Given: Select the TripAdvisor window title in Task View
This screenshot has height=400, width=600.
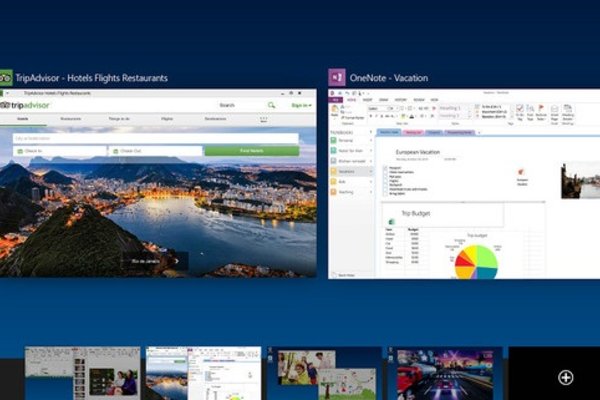Looking at the screenshot, I should (91, 78).
